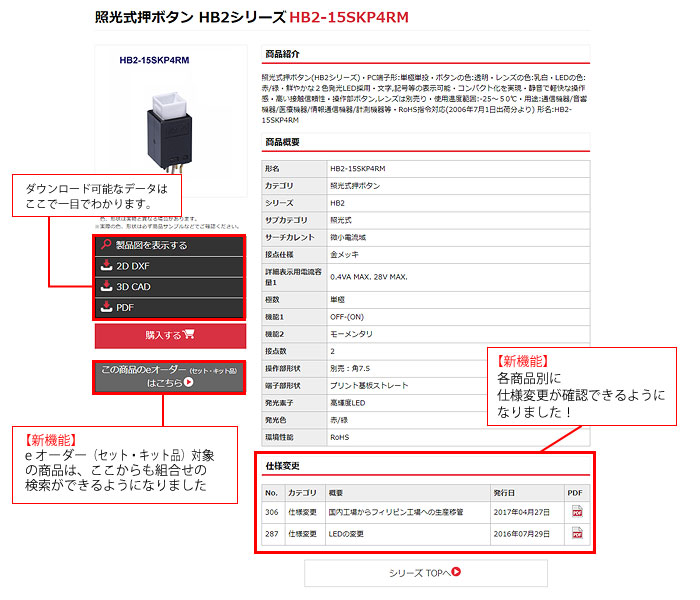The image size is (700, 600).
Task: Click the red HB2-15SKP4RM title text
Action: pos(349,17)
